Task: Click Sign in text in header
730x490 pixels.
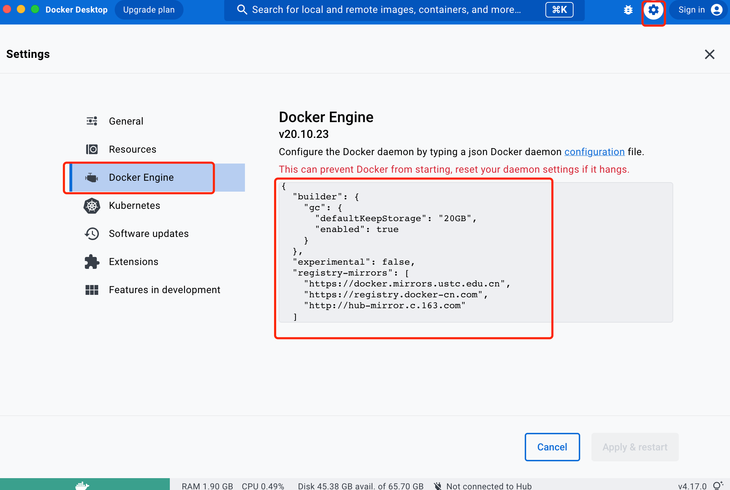Action: (691, 10)
